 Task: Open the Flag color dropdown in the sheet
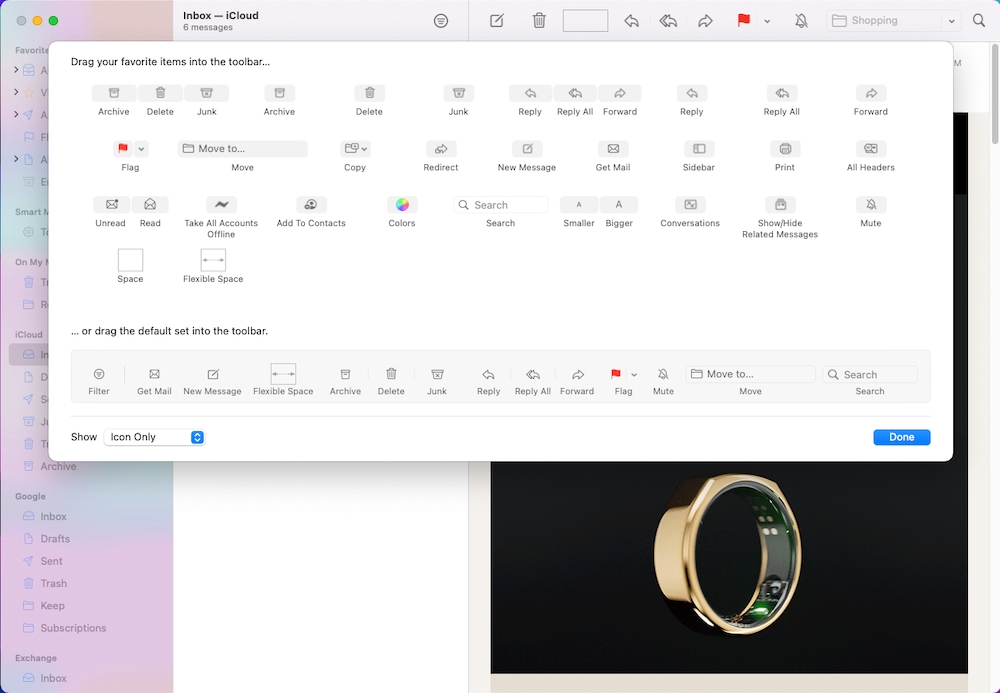tap(139, 147)
